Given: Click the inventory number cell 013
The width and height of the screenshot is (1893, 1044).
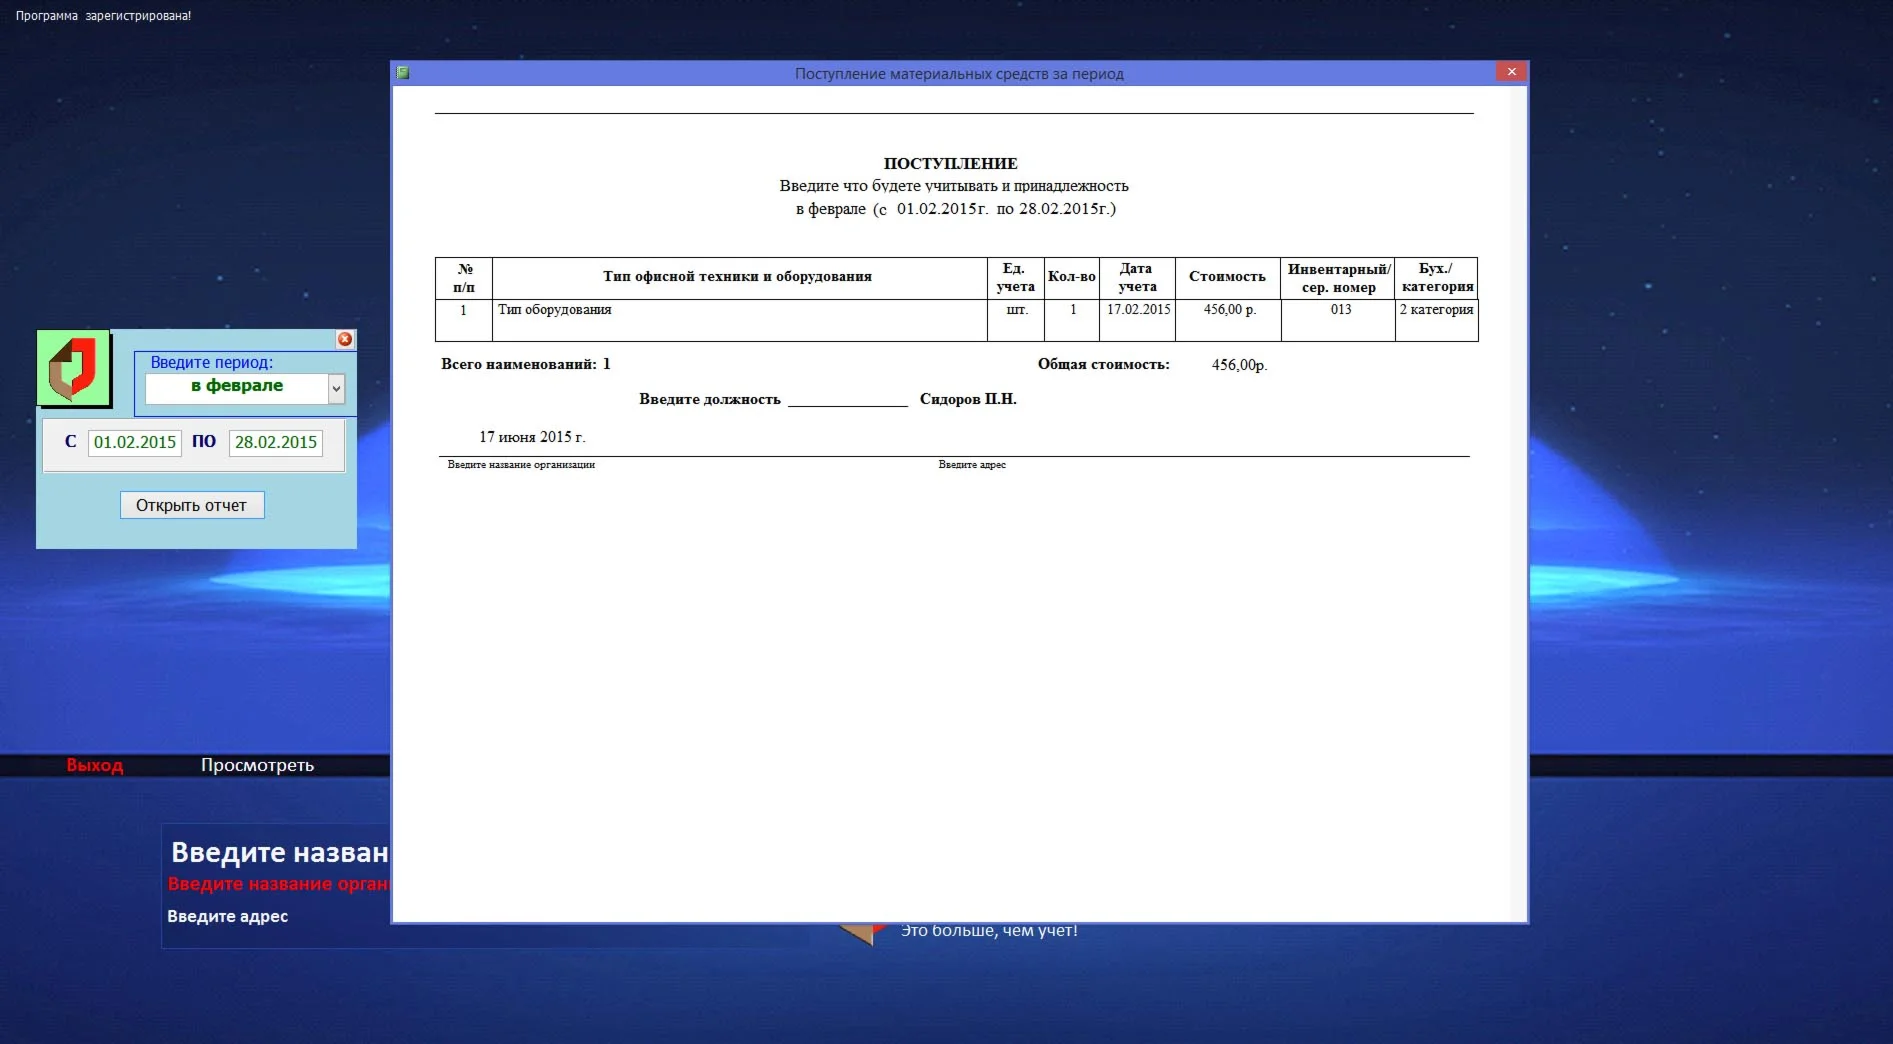Looking at the screenshot, I should (1341, 310).
